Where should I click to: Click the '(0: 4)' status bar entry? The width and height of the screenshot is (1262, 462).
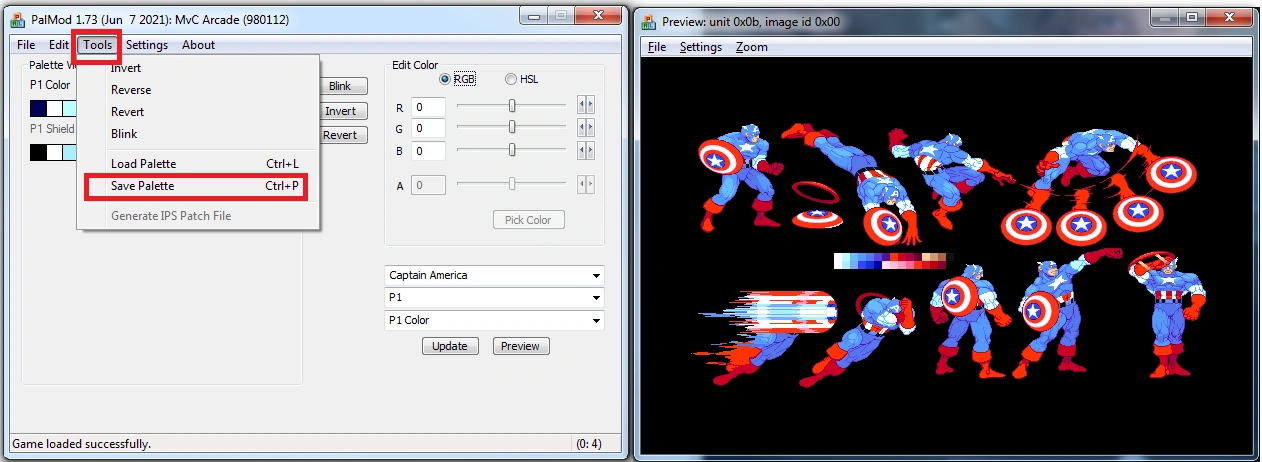(x=589, y=443)
